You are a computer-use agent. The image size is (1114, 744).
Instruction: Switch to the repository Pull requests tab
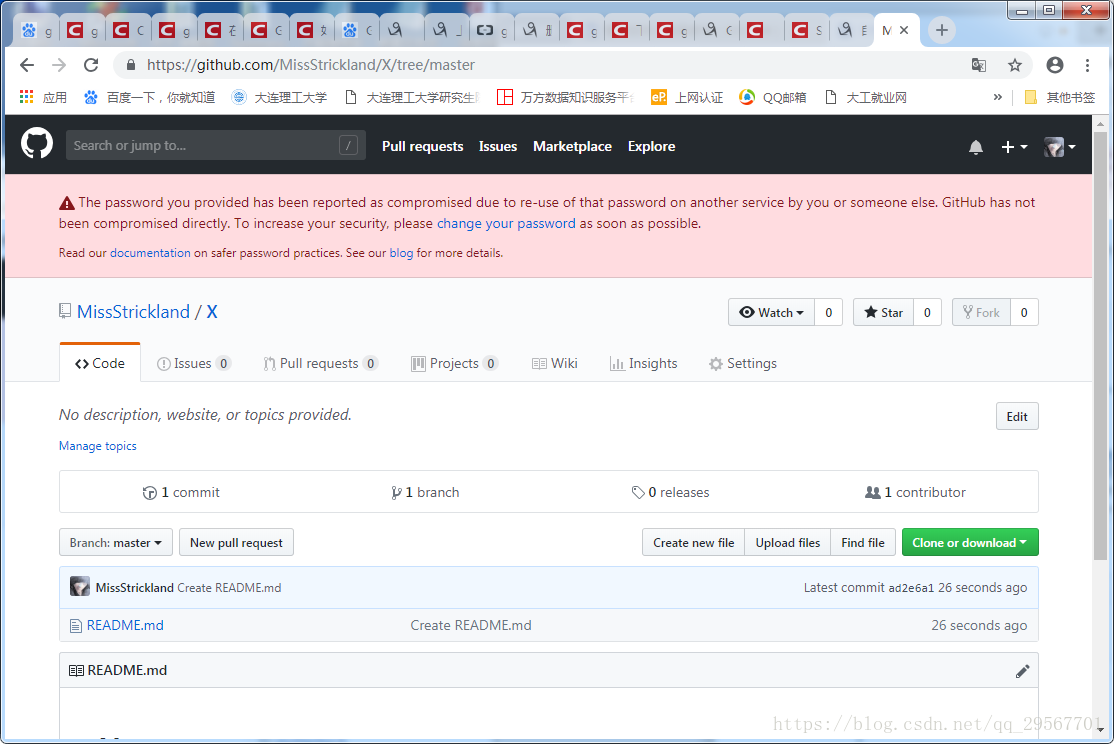tap(320, 363)
